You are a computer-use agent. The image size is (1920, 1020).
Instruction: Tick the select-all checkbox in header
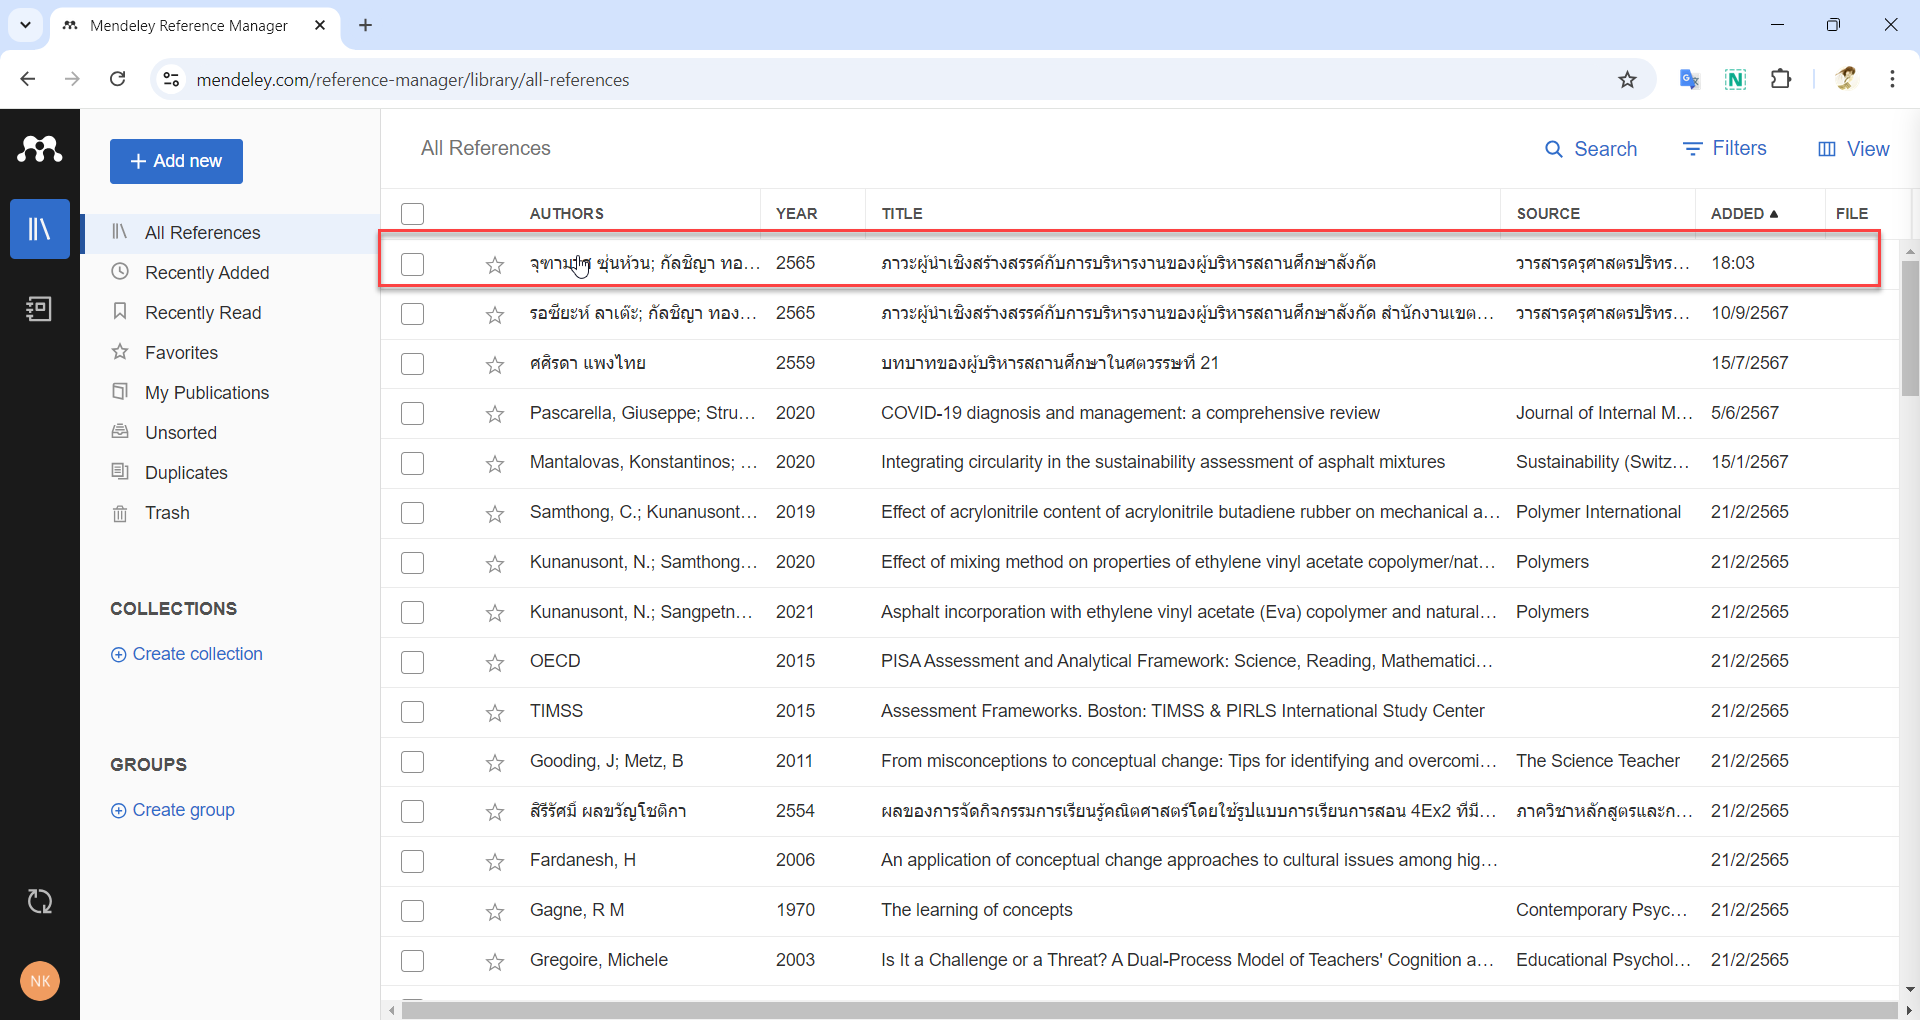pyautogui.click(x=412, y=214)
